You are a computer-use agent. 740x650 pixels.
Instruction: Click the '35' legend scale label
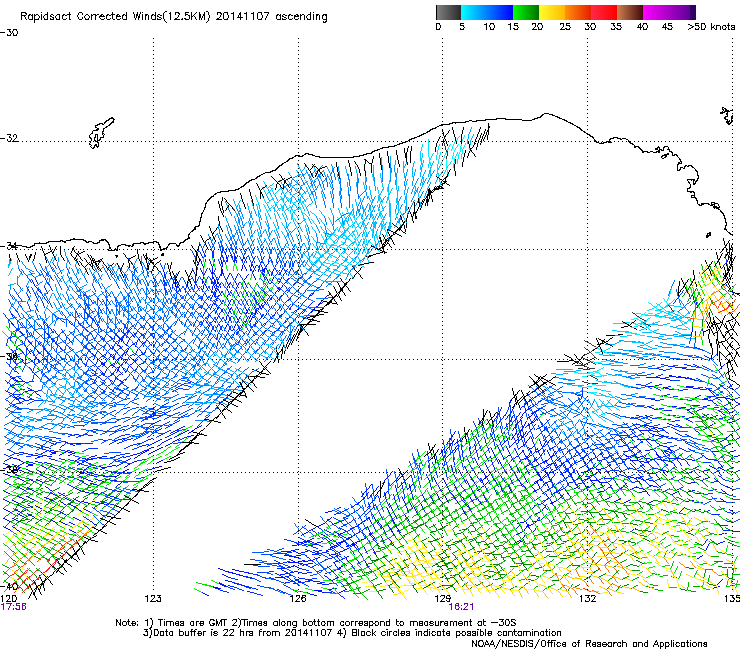click(616, 27)
